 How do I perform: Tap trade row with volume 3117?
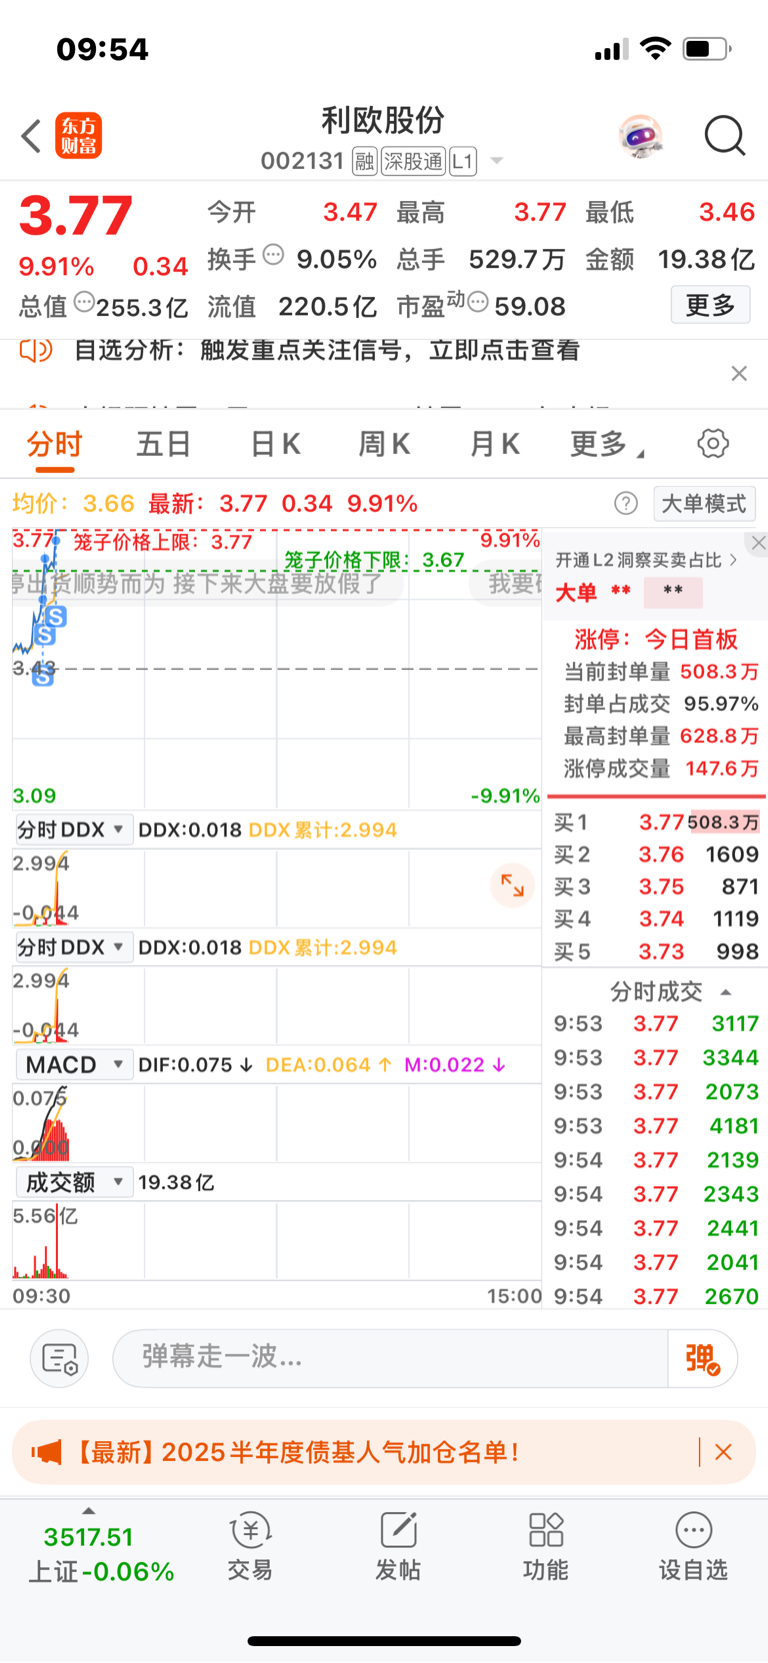[656, 1024]
